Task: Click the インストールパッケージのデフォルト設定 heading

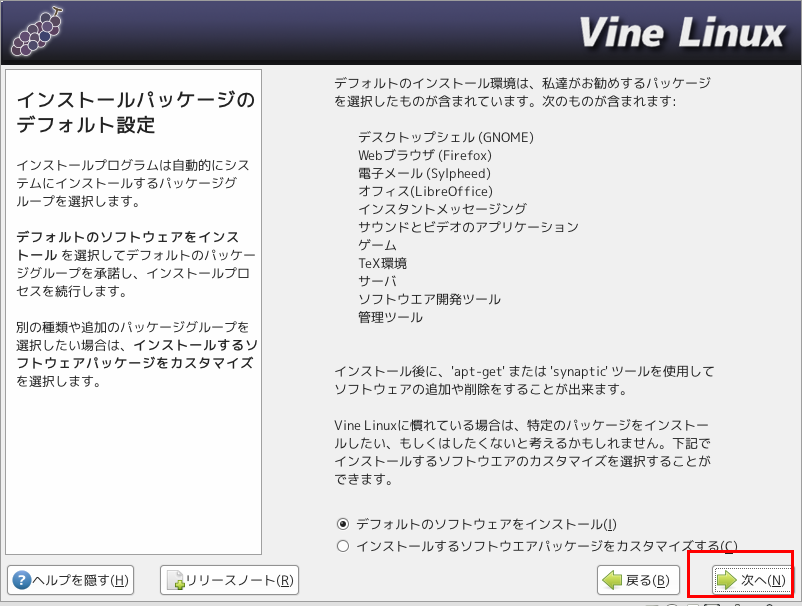Action: pos(136,112)
